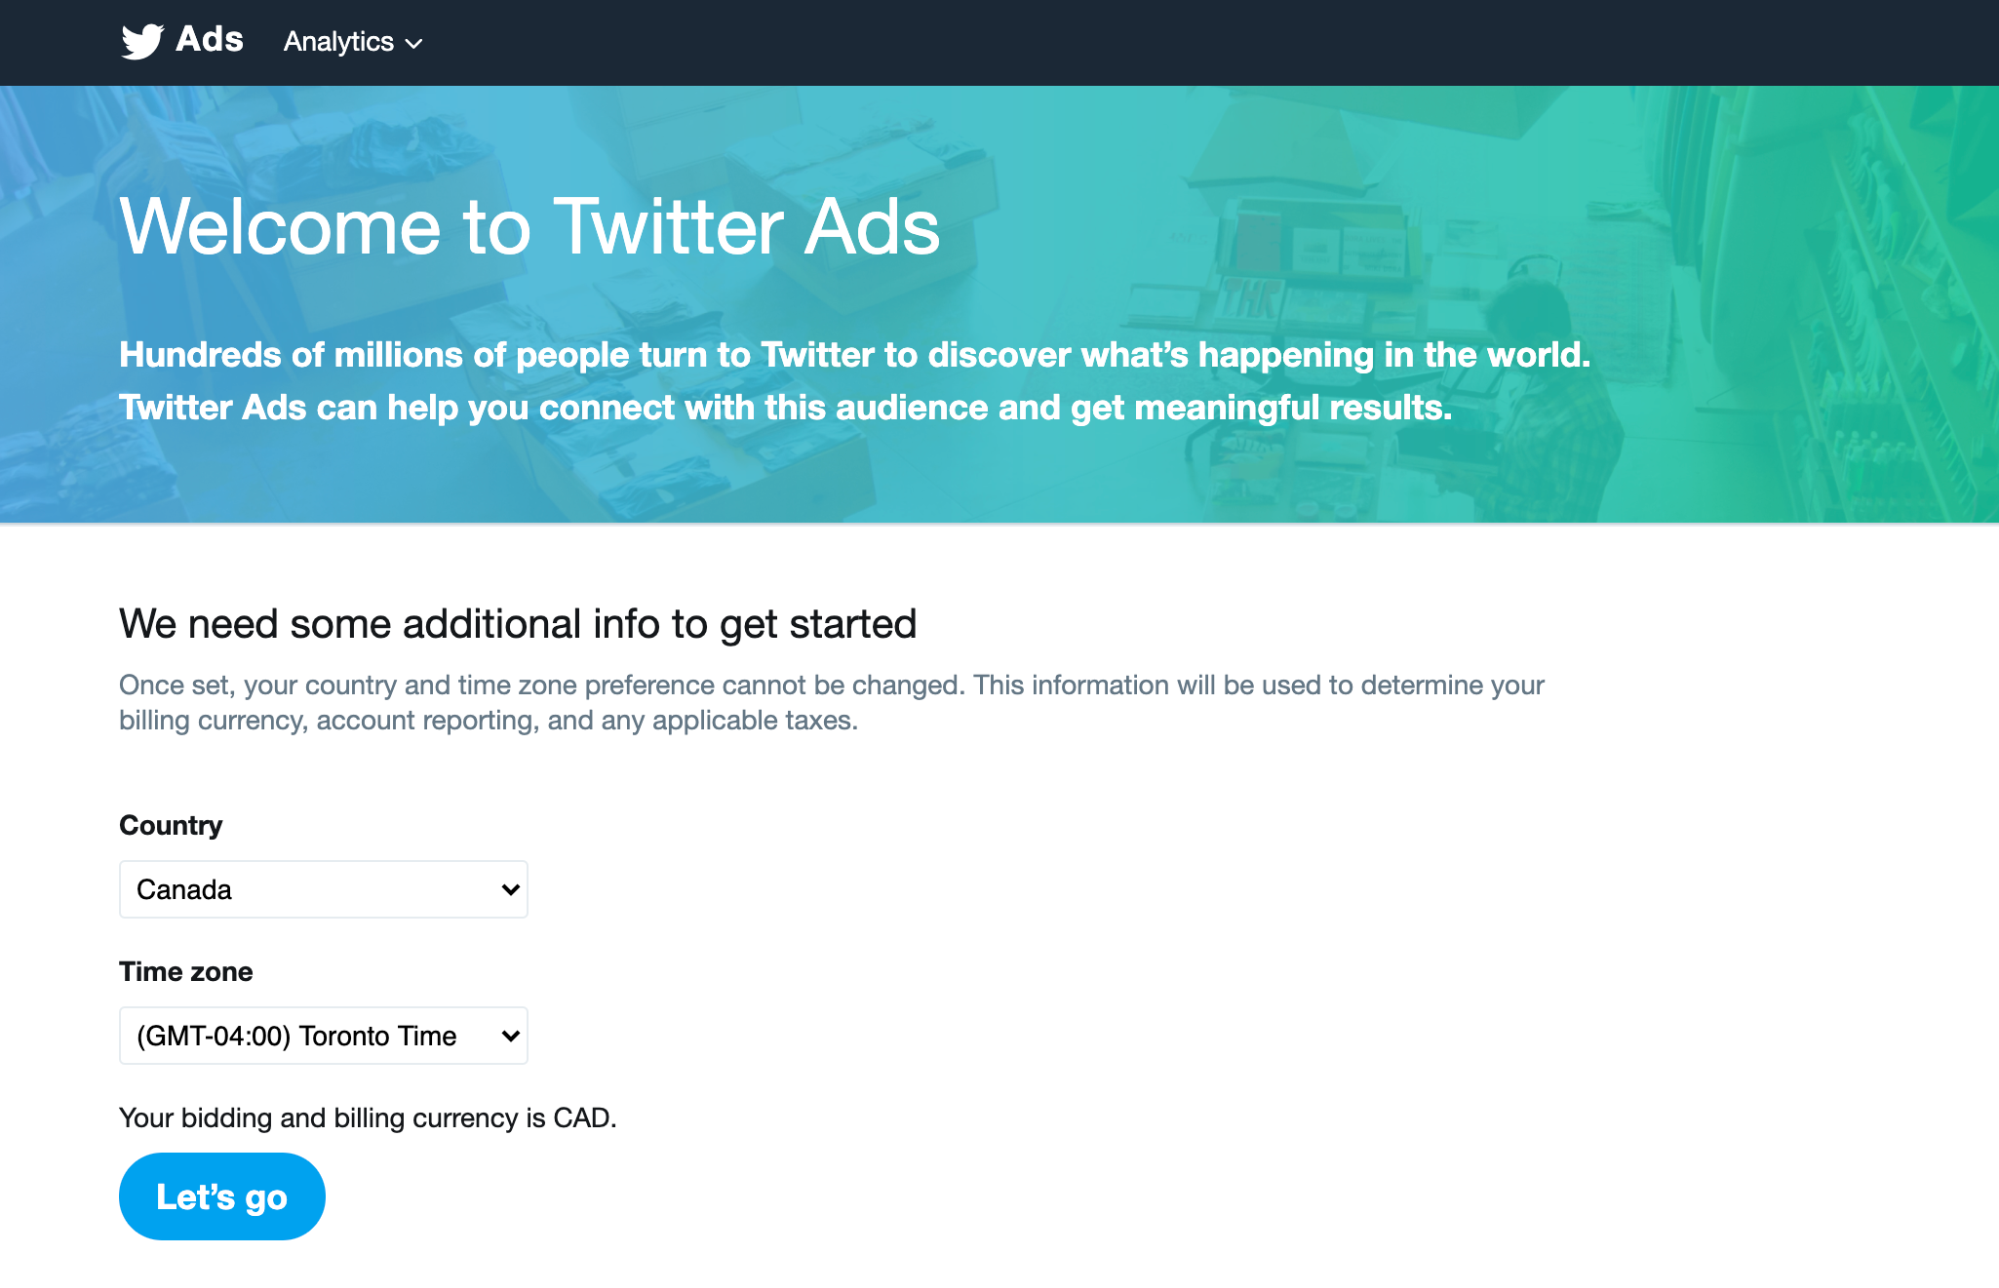The width and height of the screenshot is (1999, 1288).
Task: Click the country and time zone disclaimer text
Action: pos(832,702)
